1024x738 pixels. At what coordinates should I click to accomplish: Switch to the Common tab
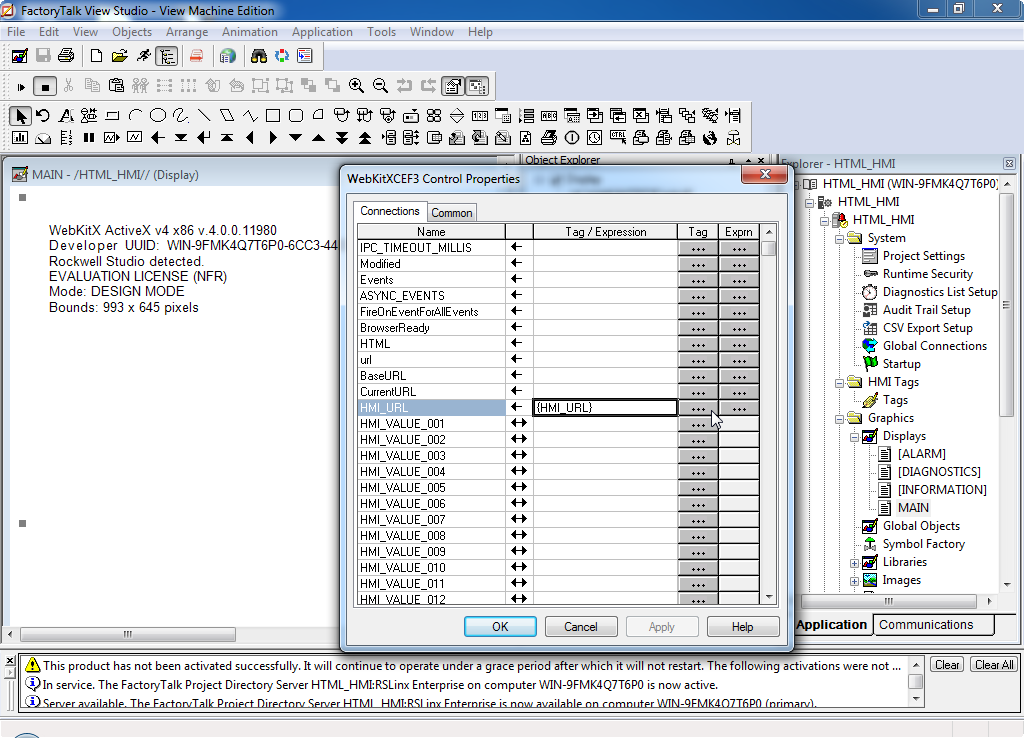point(451,213)
